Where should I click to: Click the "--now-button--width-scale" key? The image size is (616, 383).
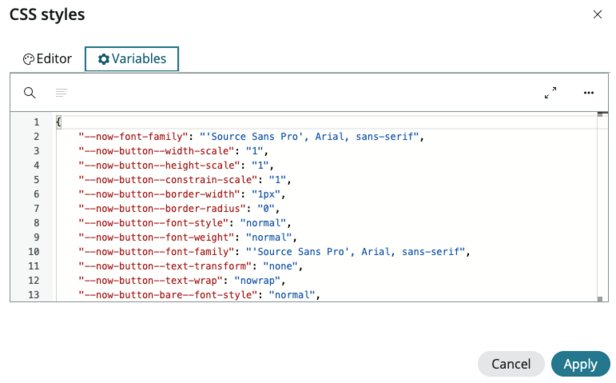coord(156,151)
